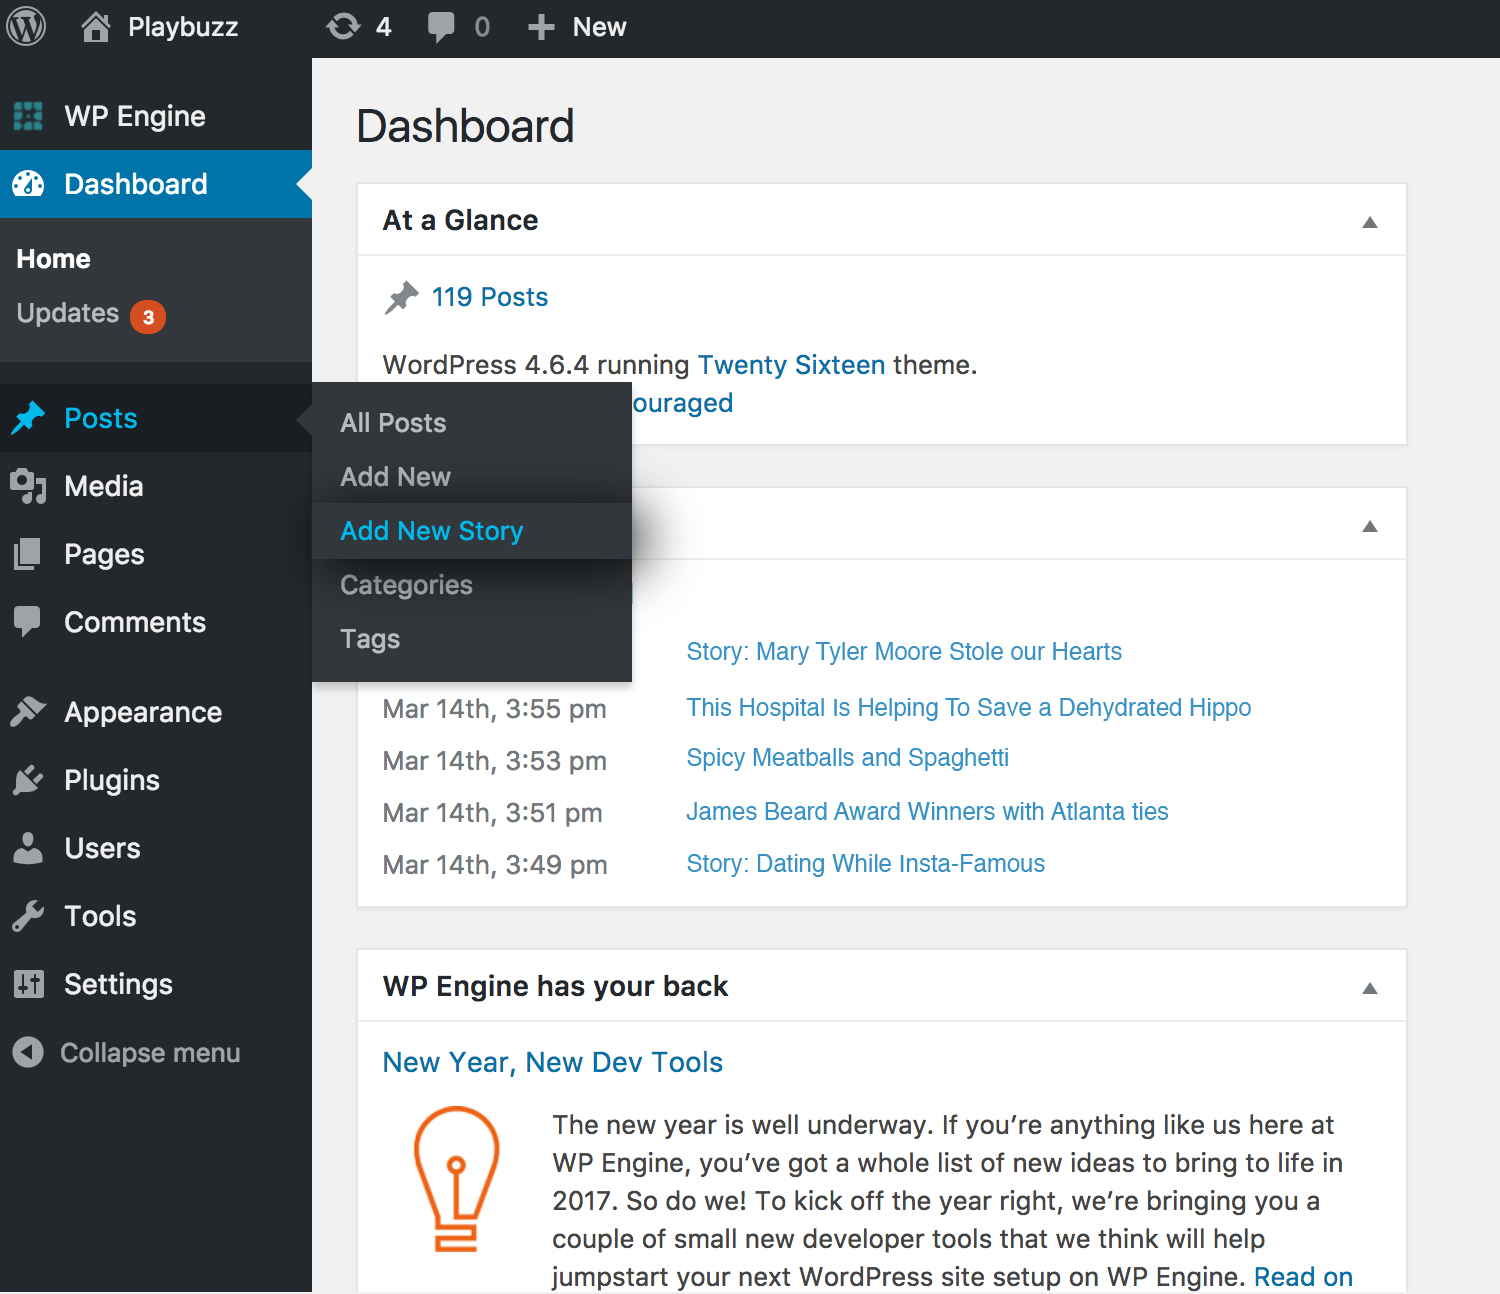Open the updates refresh icon in admin bar
Image resolution: width=1500 pixels, height=1294 pixels.
pyautogui.click(x=343, y=27)
